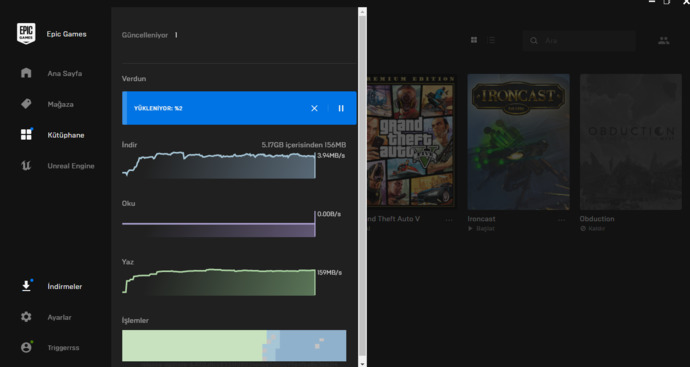Open Ayarlar settings page
690x367 pixels.
coord(59,317)
